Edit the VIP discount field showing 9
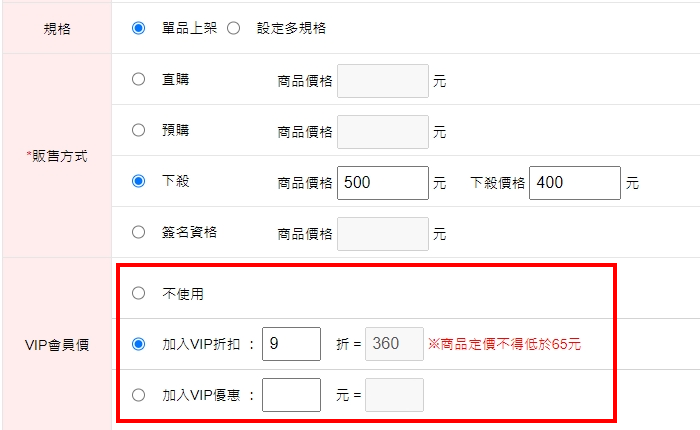The width and height of the screenshot is (700, 430). click(x=291, y=345)
